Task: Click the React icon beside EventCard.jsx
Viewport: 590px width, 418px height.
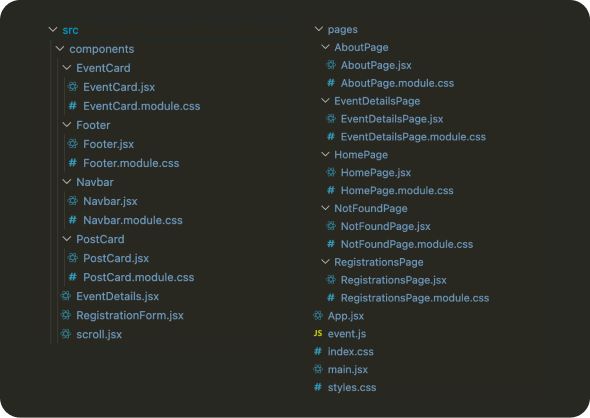Action: tap(73, 87)
